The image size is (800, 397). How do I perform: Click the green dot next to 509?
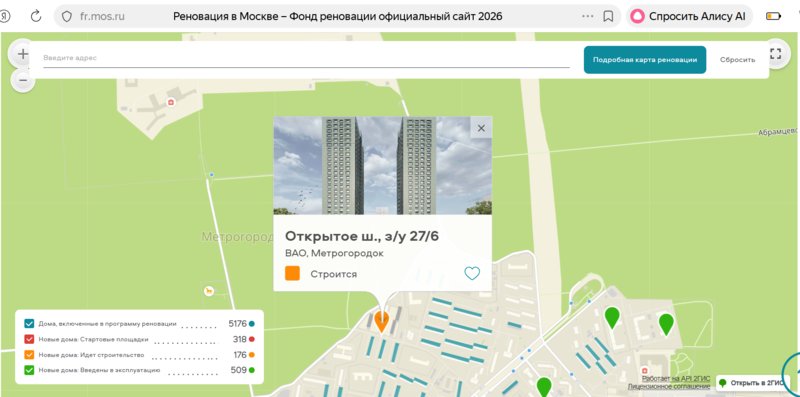(252, 370)
